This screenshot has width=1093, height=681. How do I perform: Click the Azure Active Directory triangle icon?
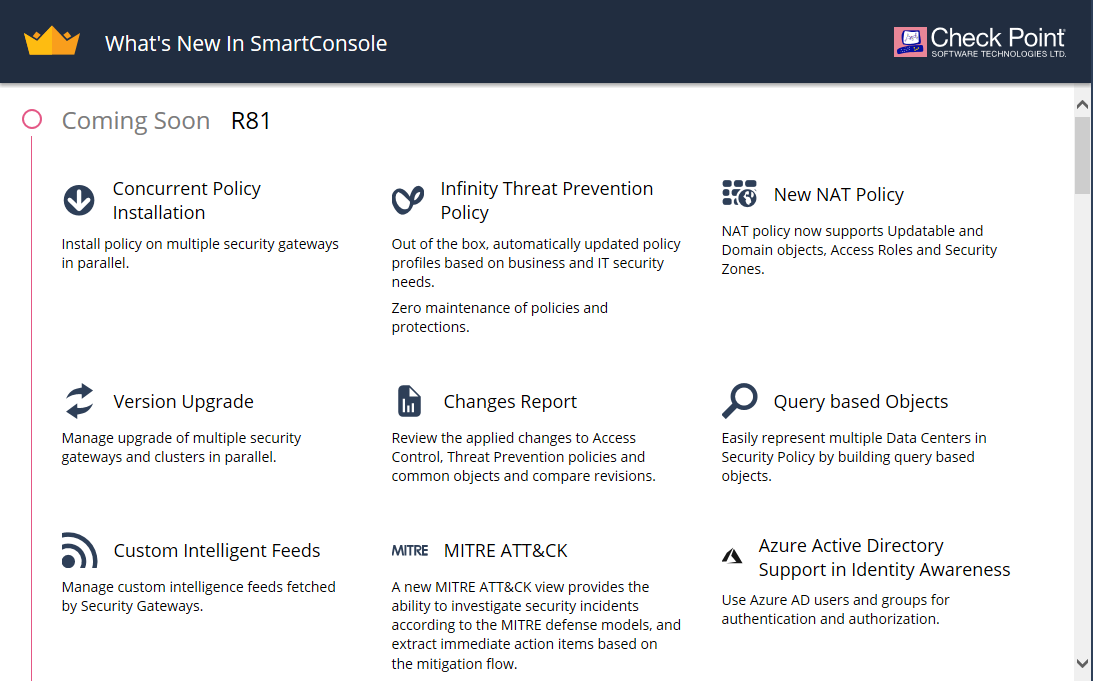coord(732,556)
